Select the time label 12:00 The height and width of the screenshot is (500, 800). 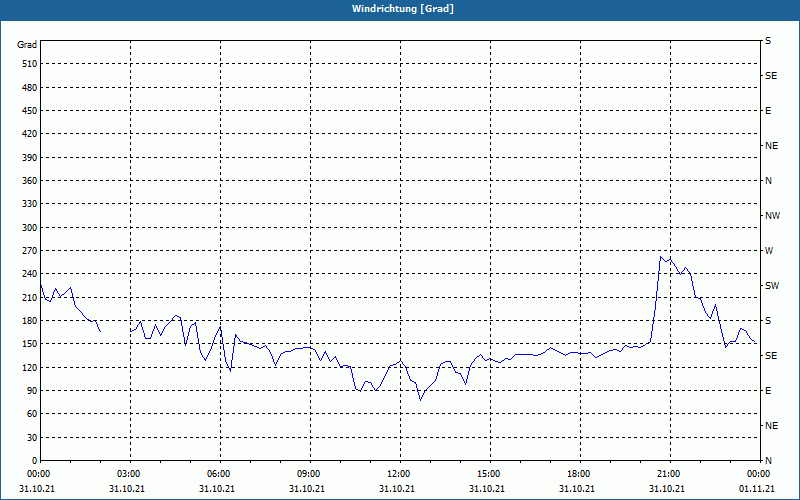(400, 473)
